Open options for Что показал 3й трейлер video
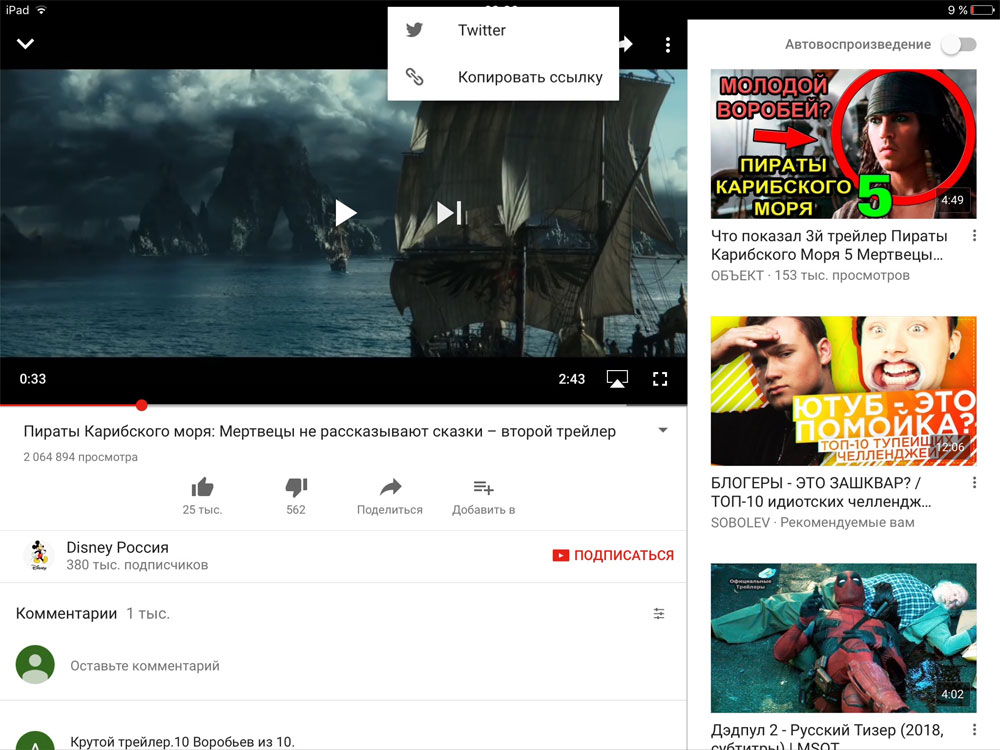1000x750 pixels. 974,236
